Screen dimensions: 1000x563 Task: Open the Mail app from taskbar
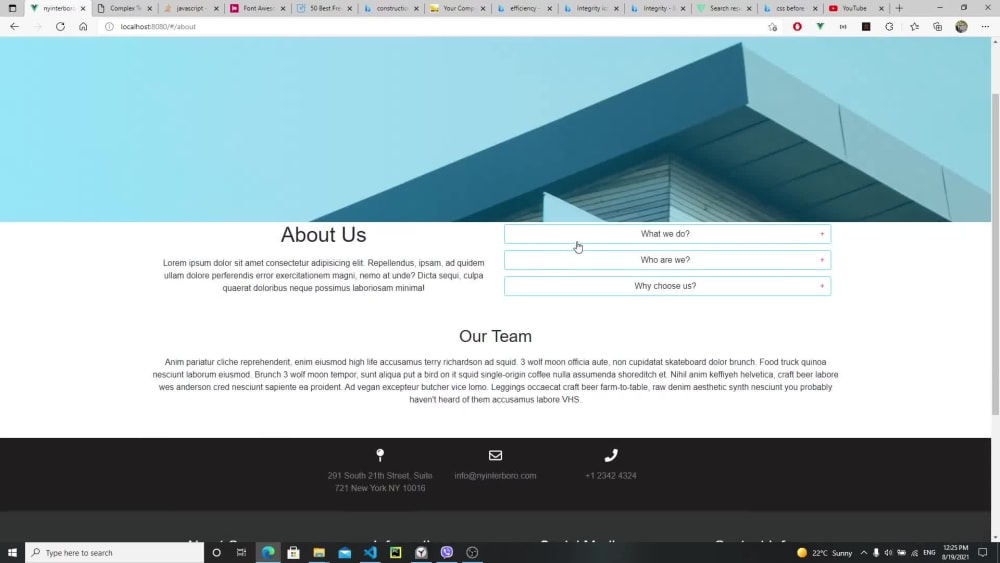click(x=344, y=552)
